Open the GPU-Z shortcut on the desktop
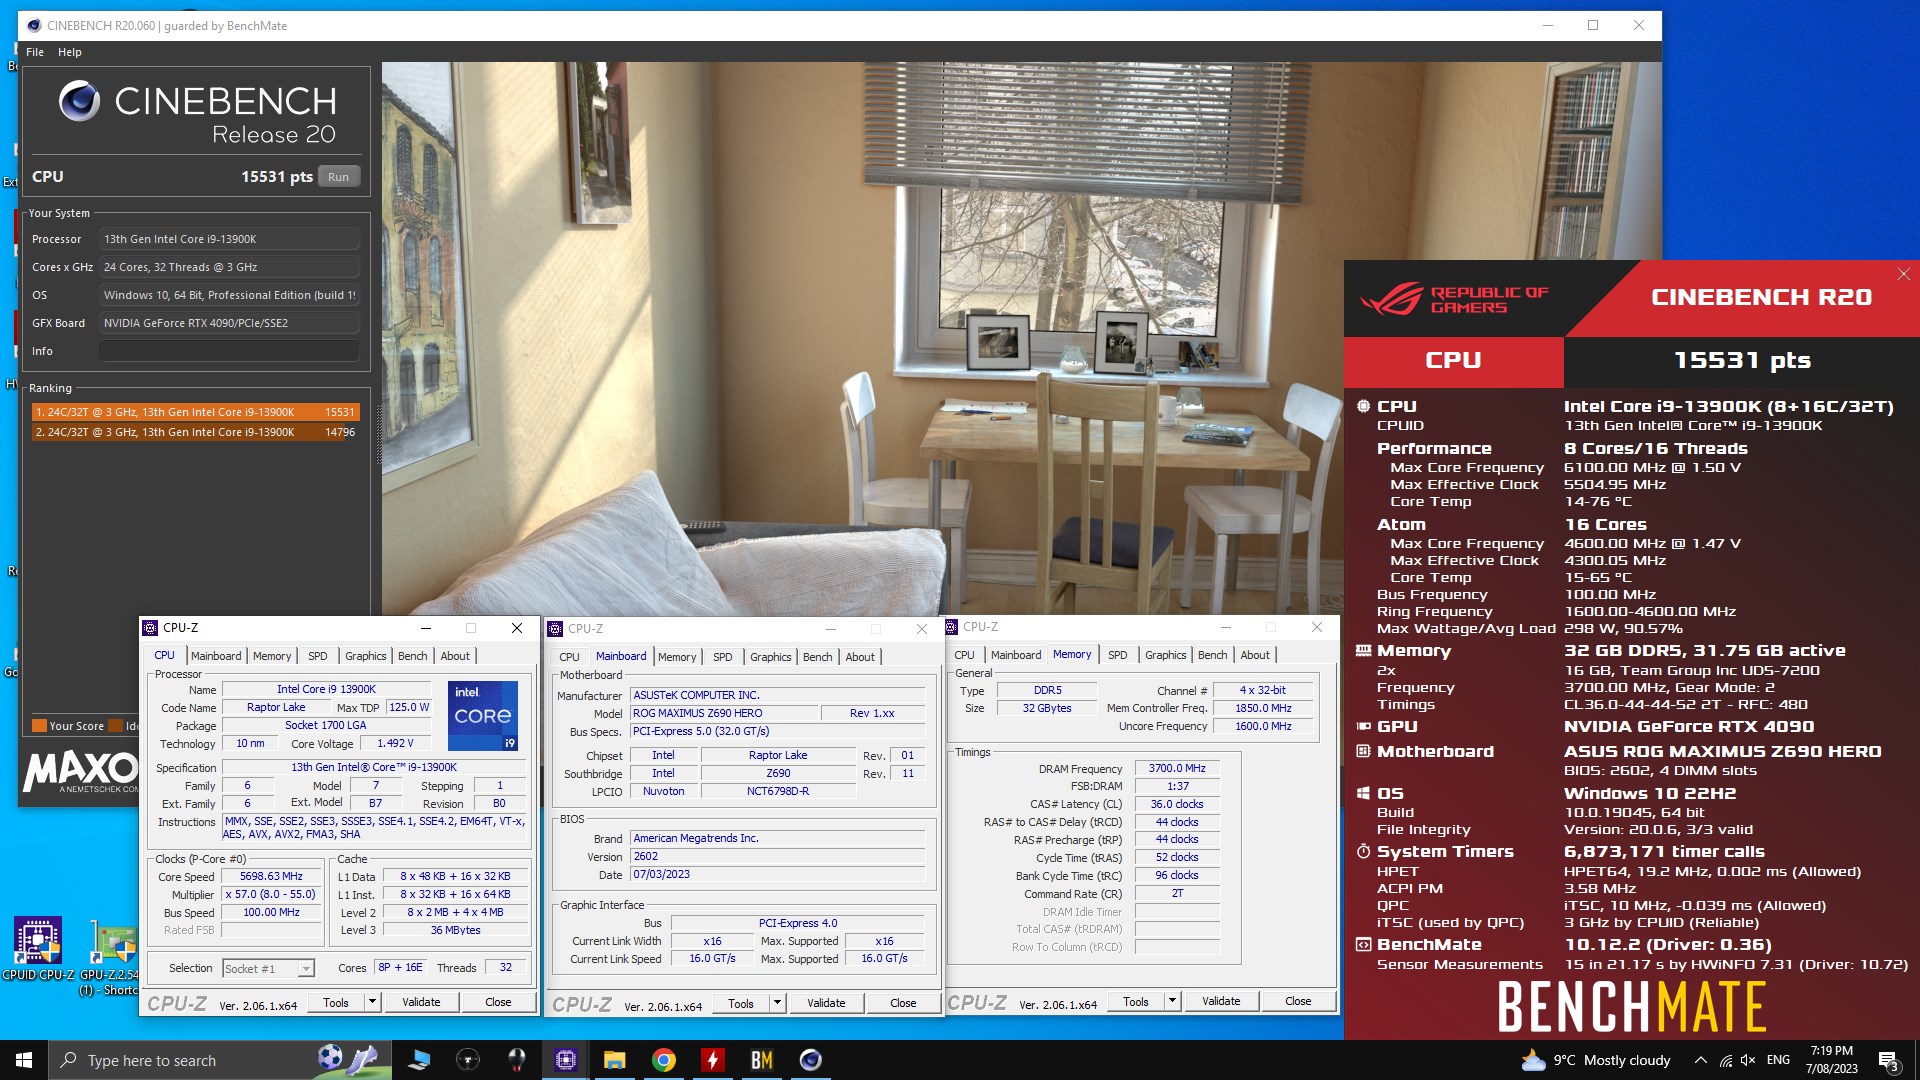1920x1080 pixels. point(112,957)
